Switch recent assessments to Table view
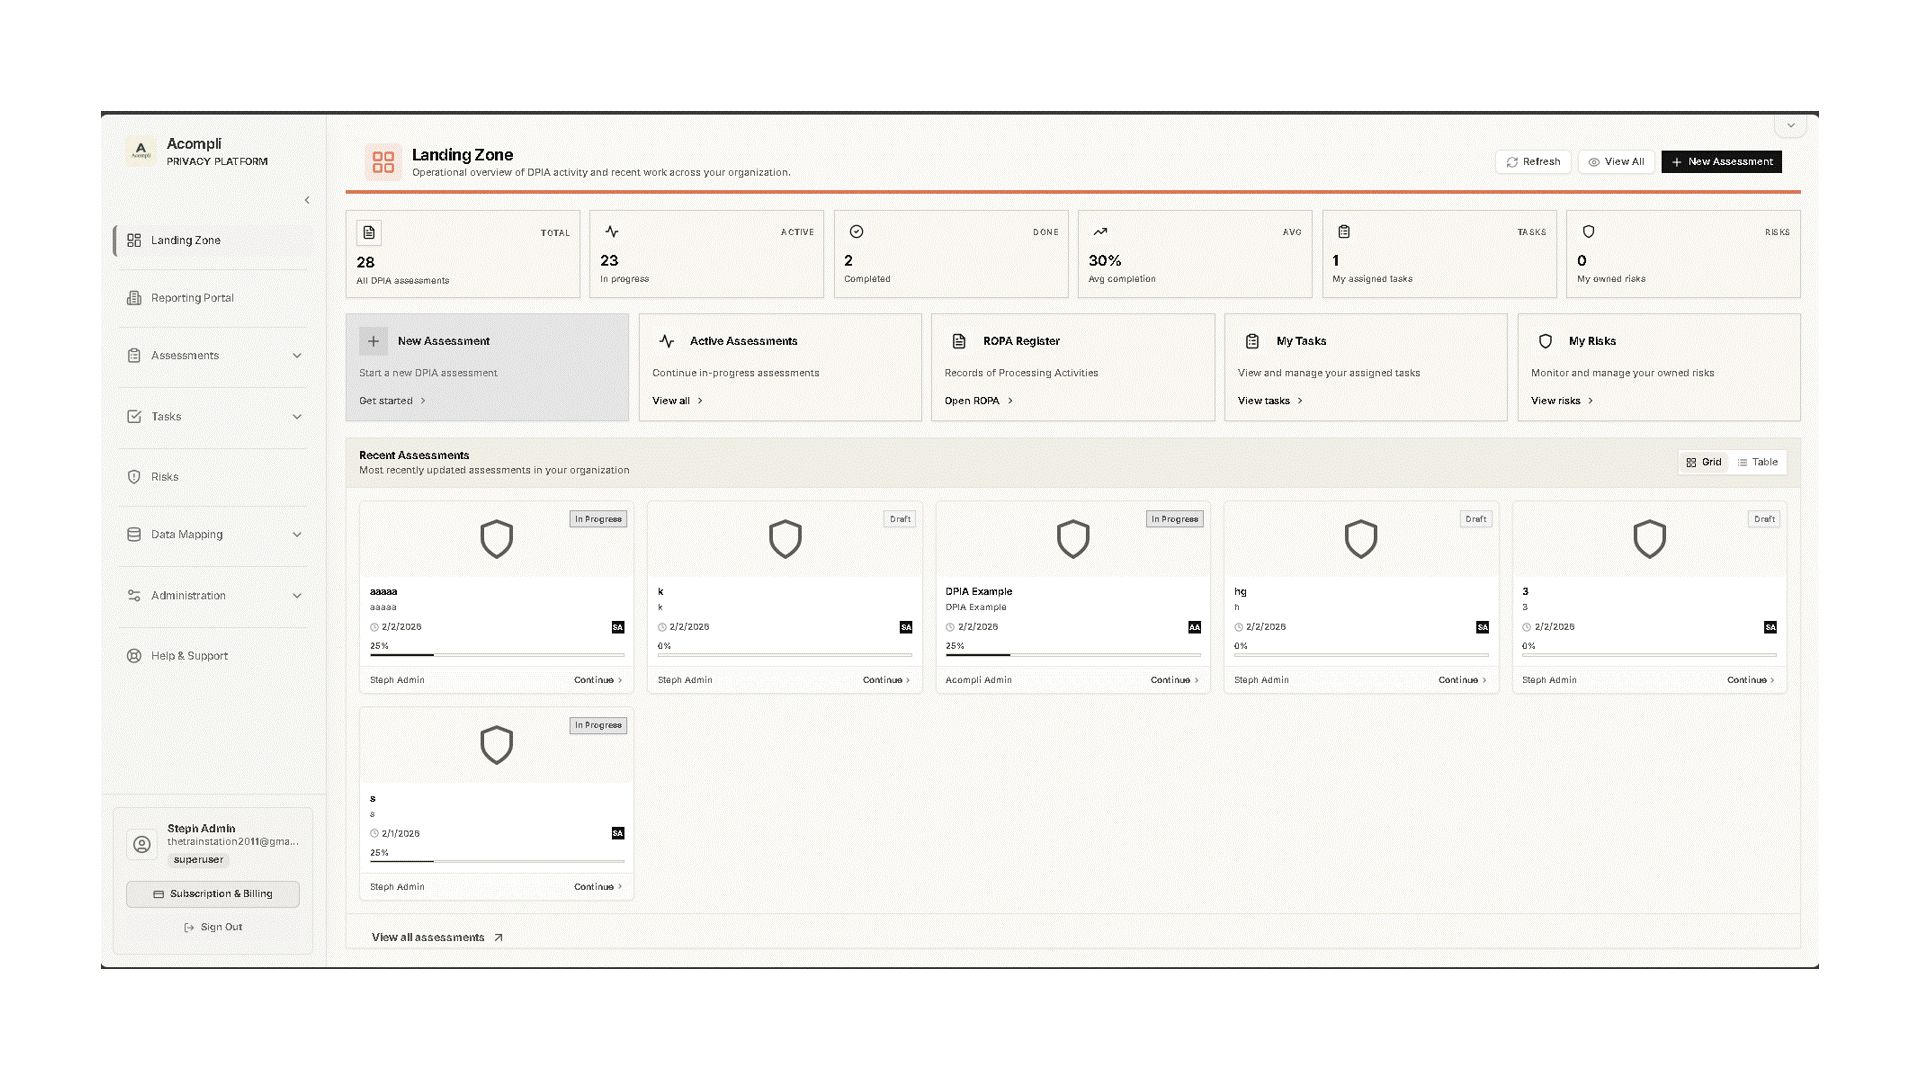The width and height of the screenshot is (1920, 1080). click(x=1757, y=462)
